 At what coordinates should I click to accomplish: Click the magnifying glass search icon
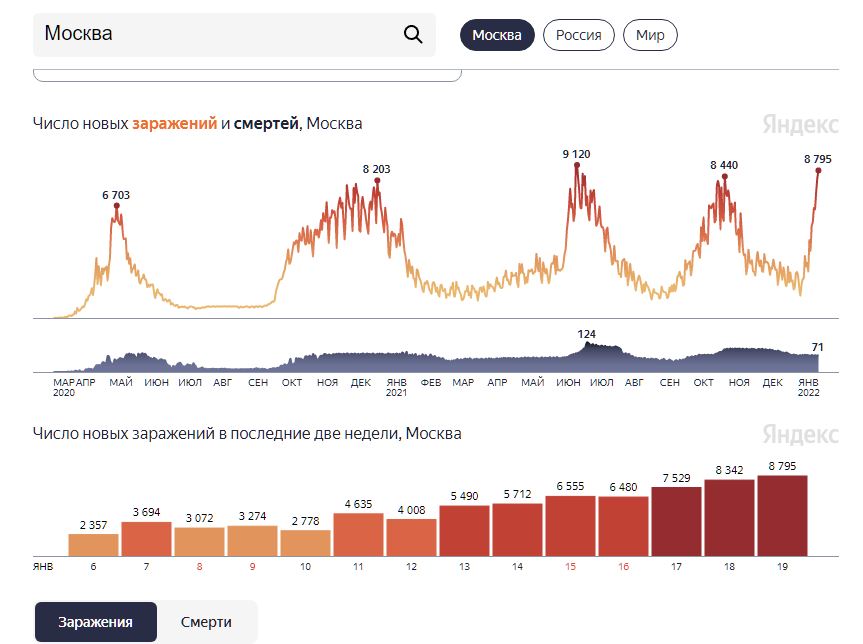(x=413, y=35)
